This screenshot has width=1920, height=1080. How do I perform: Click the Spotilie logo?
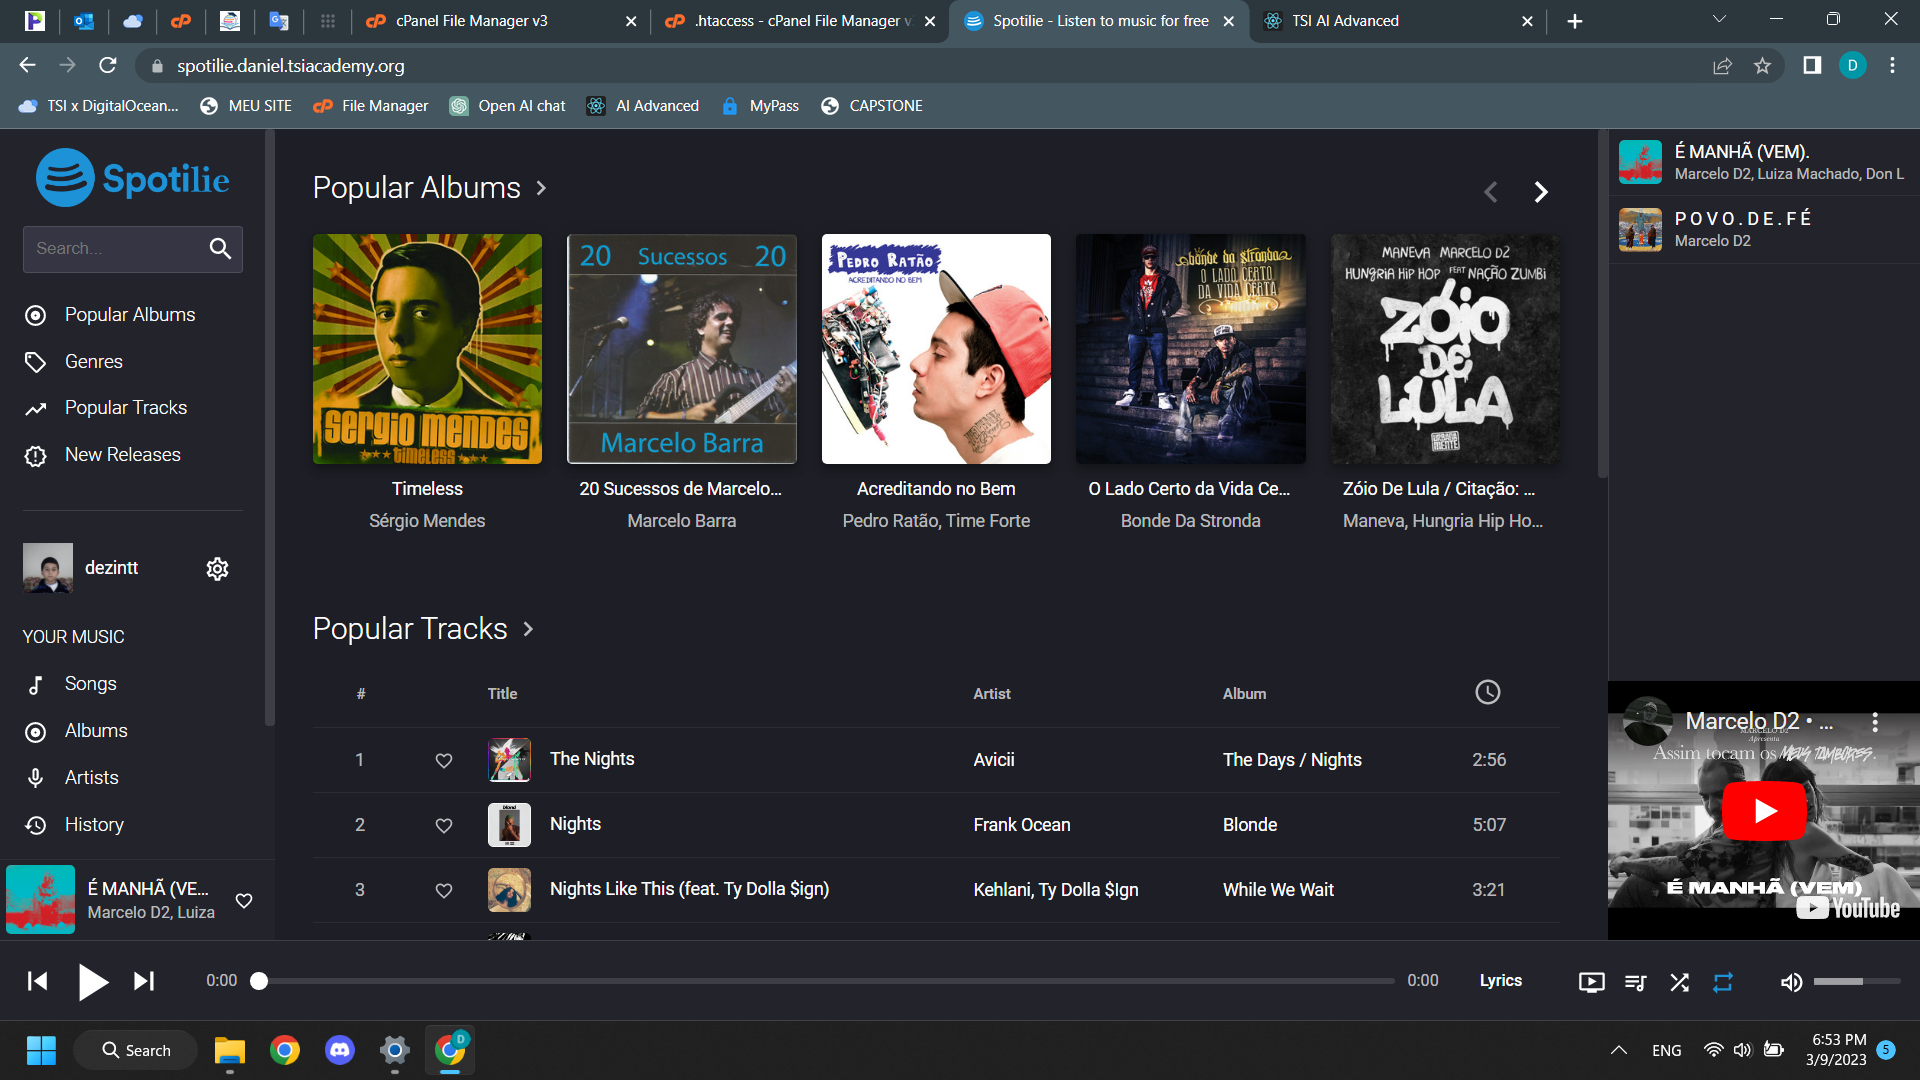point(132,178)
